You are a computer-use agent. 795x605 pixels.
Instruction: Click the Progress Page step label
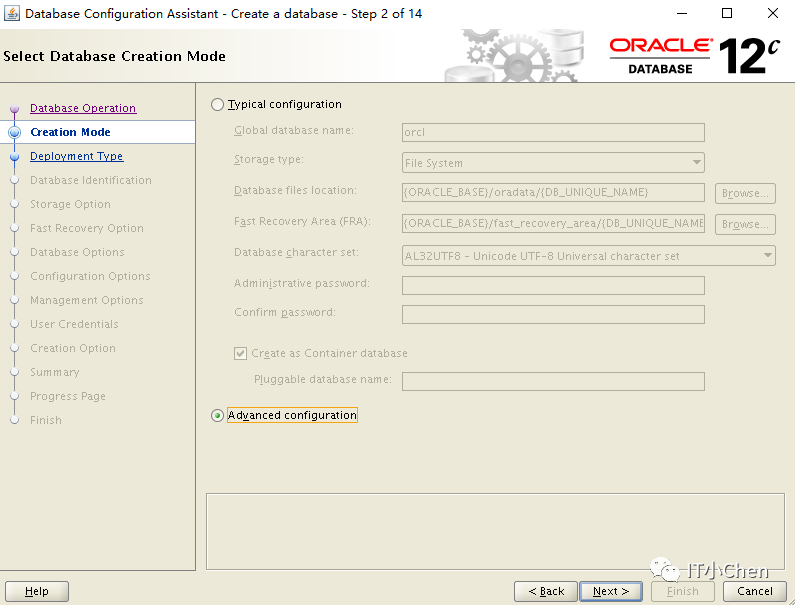pyautogui.click(x=68, y=396)
